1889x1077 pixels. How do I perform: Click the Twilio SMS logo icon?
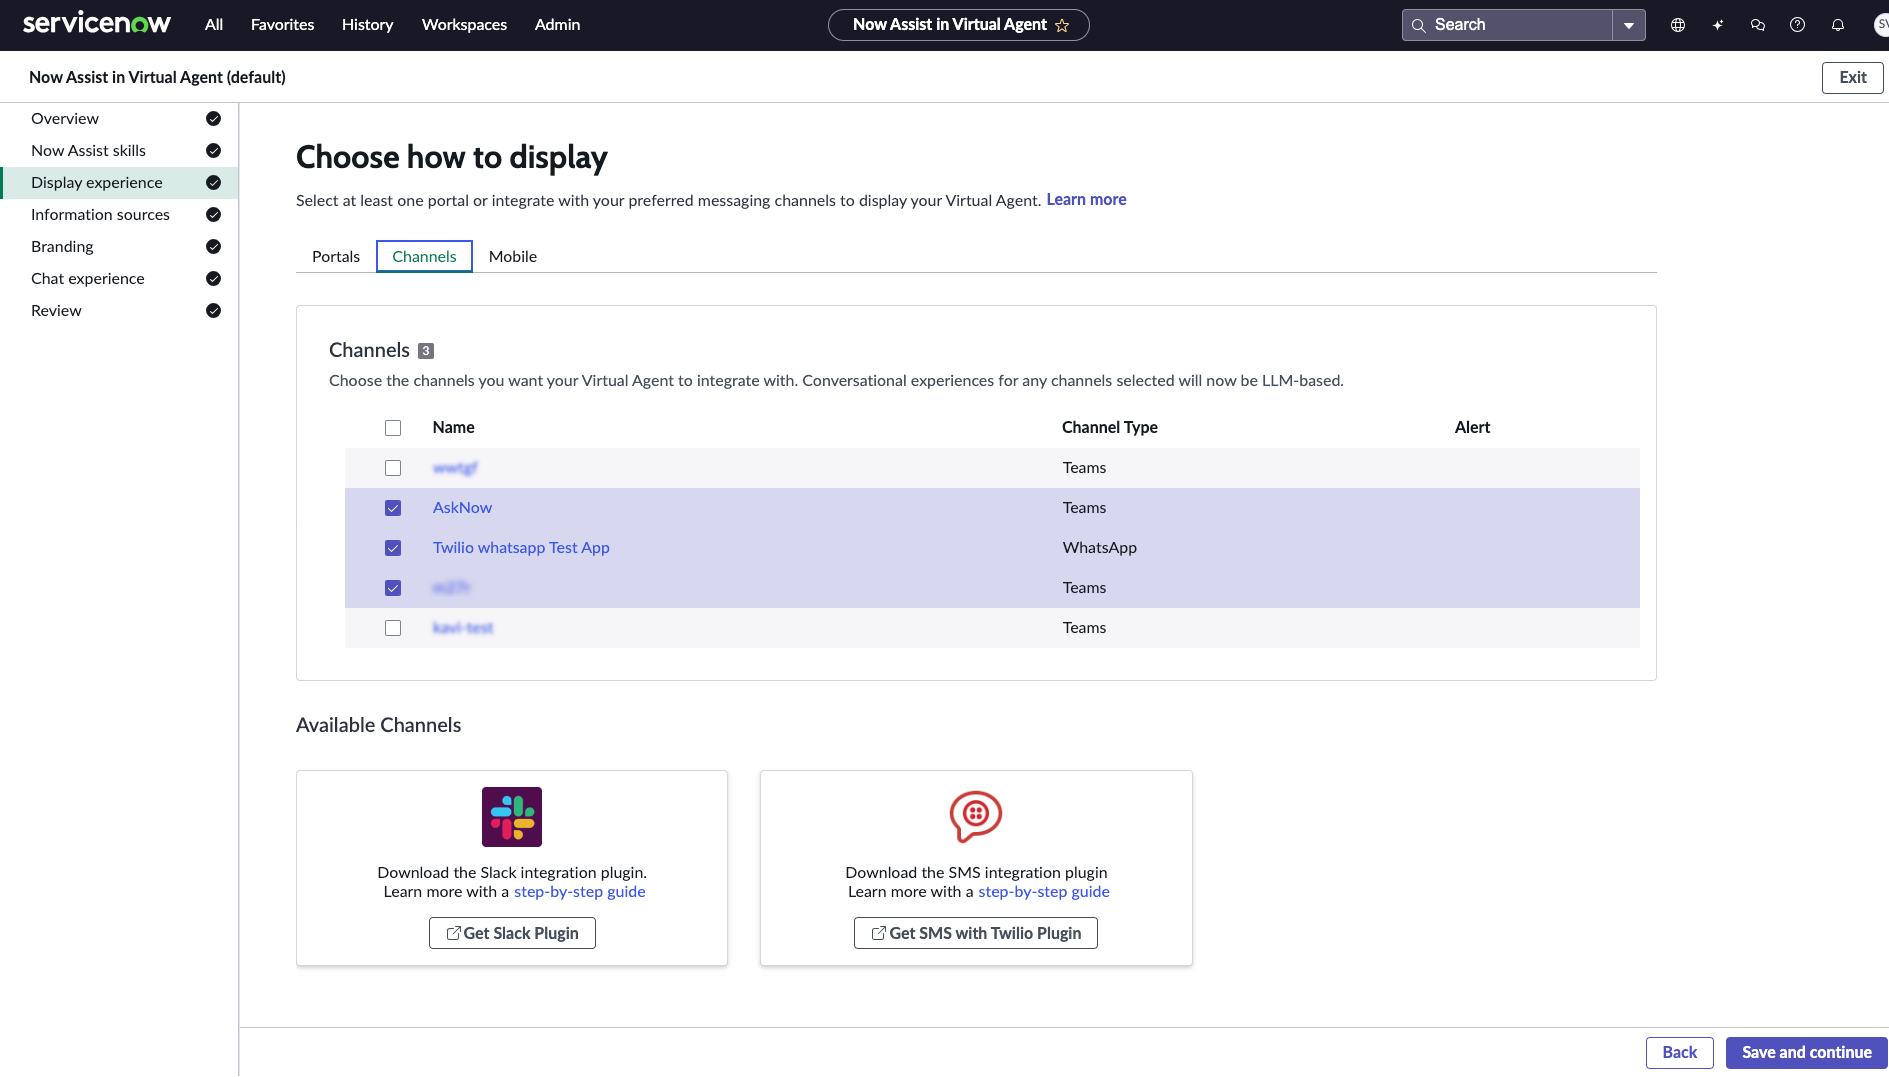(976, 816)
